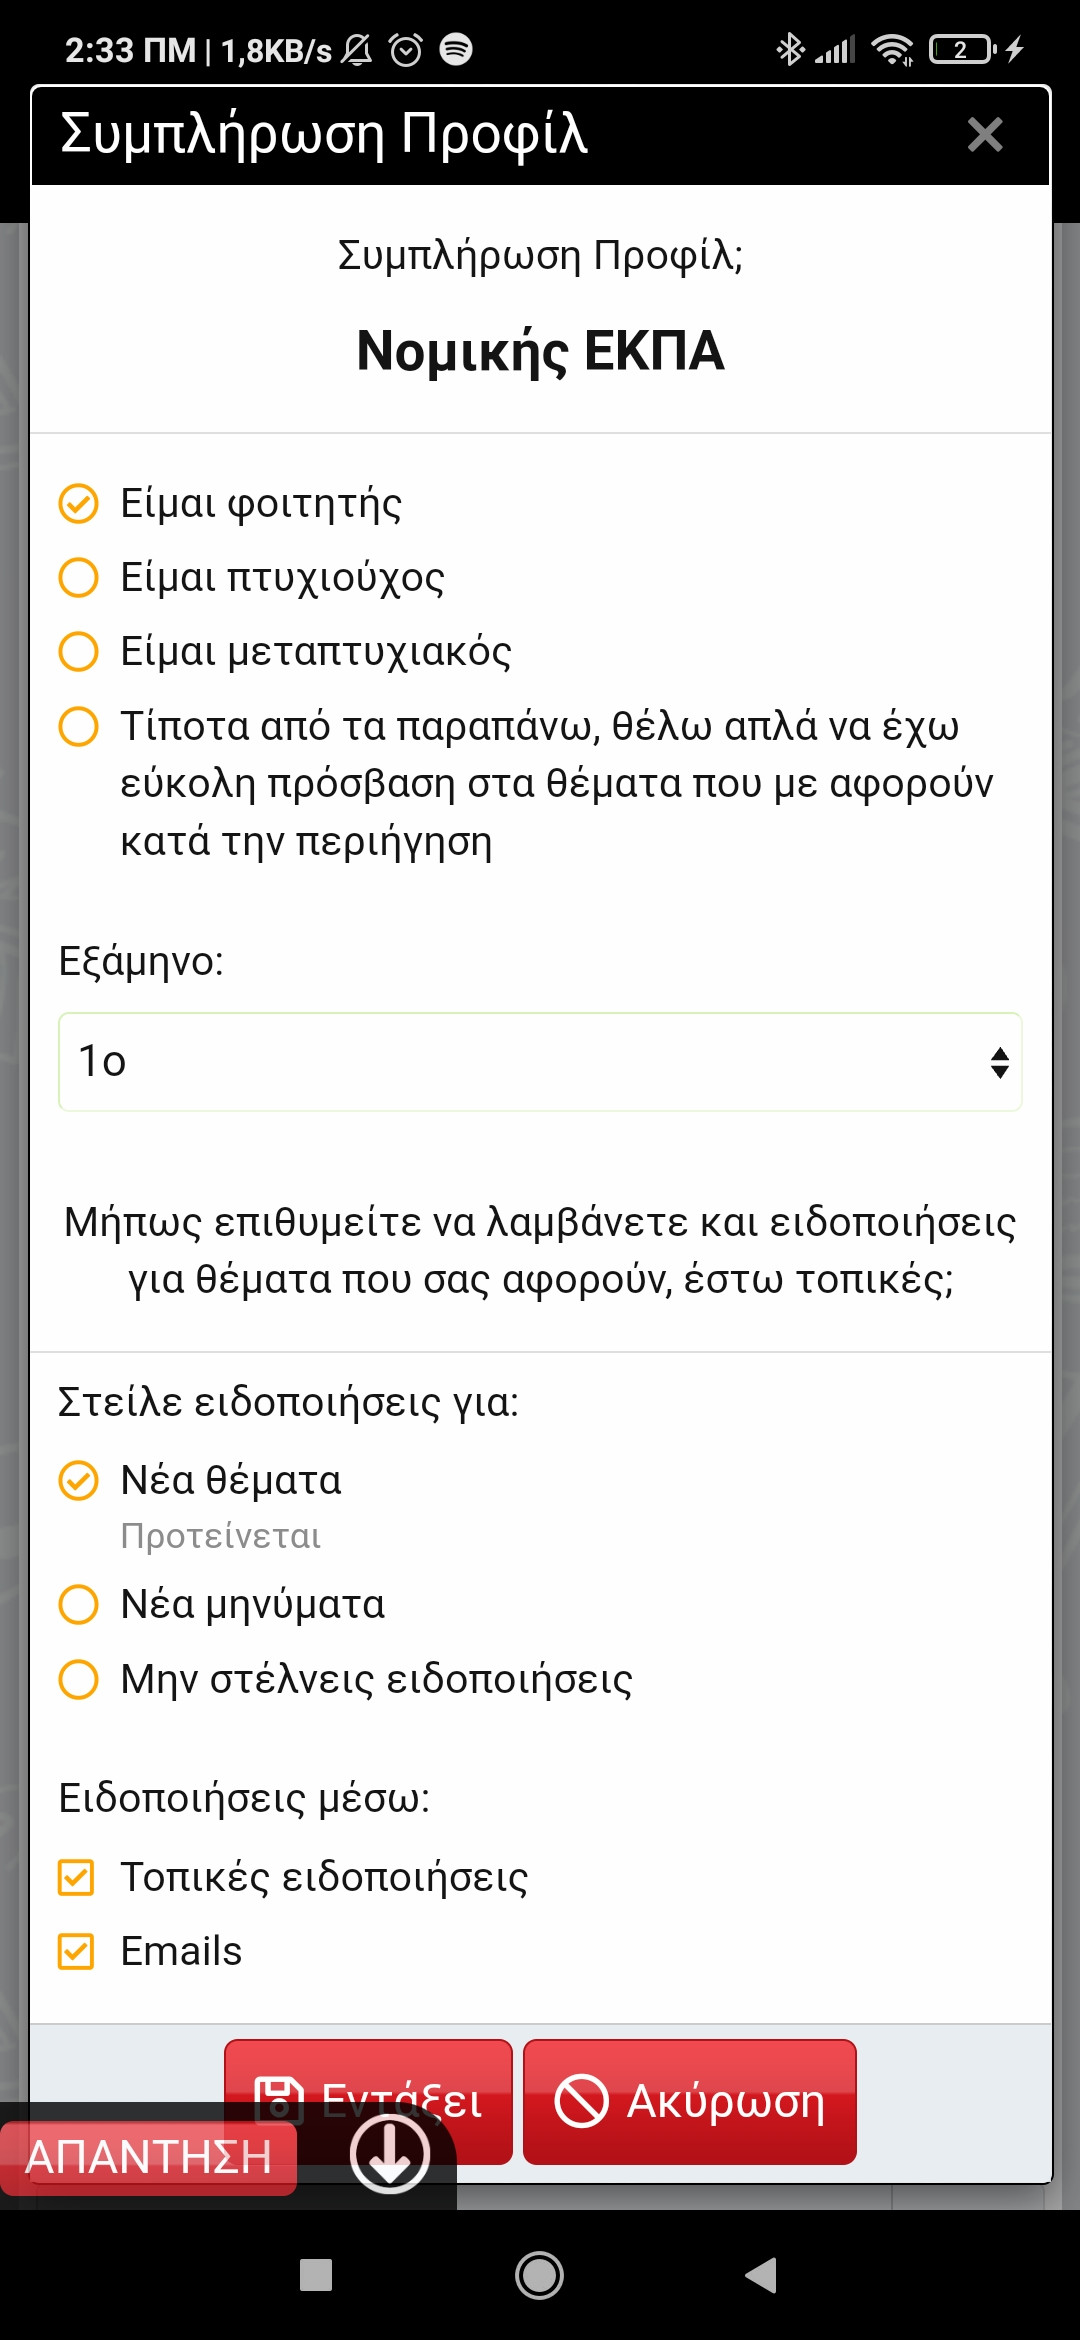This screenshot has height=2340, width=1080.
Task: Tap the ΑΠΑΝΤΗΣΗ reply button
Action: coord(148,2158)
